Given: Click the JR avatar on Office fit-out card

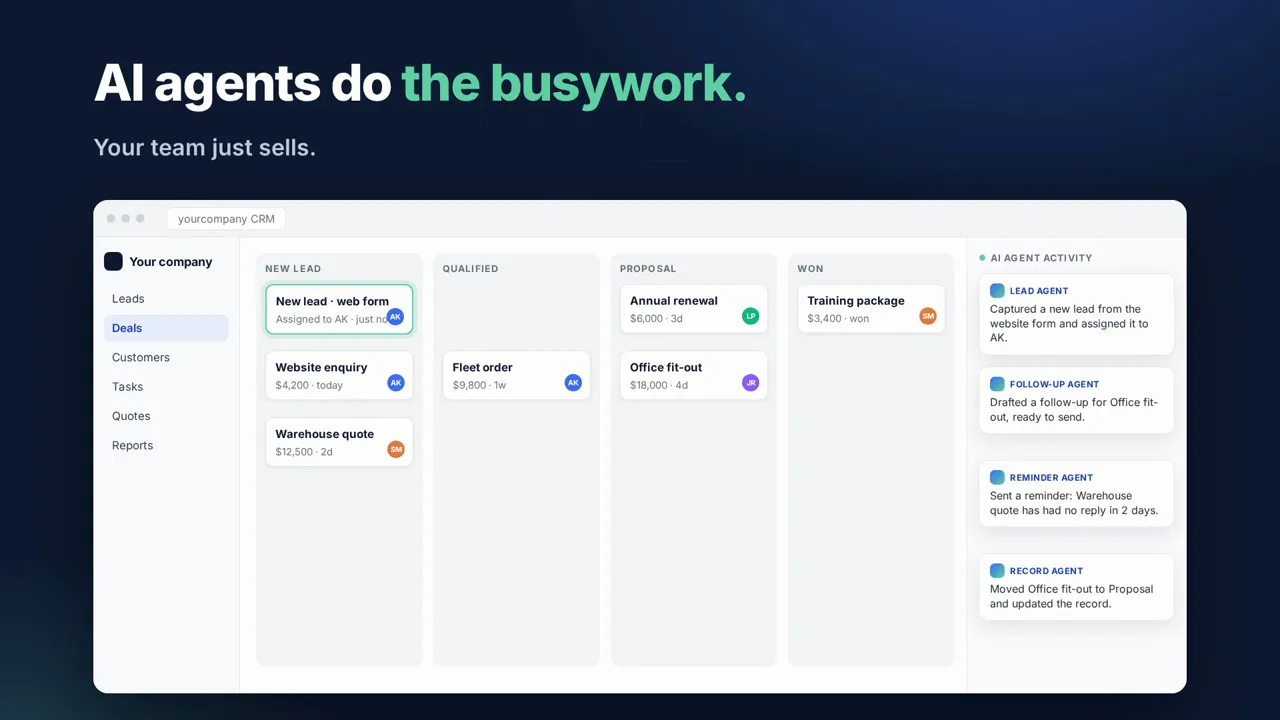Looking at the screenshot, I should coord(750,382).
